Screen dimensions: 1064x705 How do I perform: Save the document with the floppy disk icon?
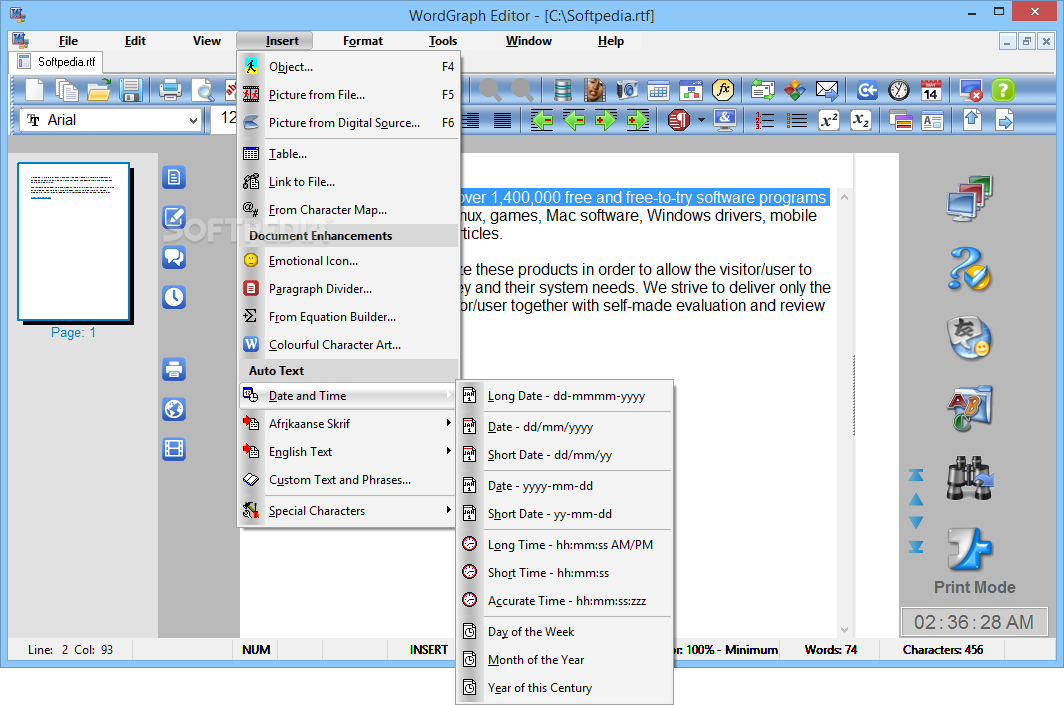[x=130, y=90]
